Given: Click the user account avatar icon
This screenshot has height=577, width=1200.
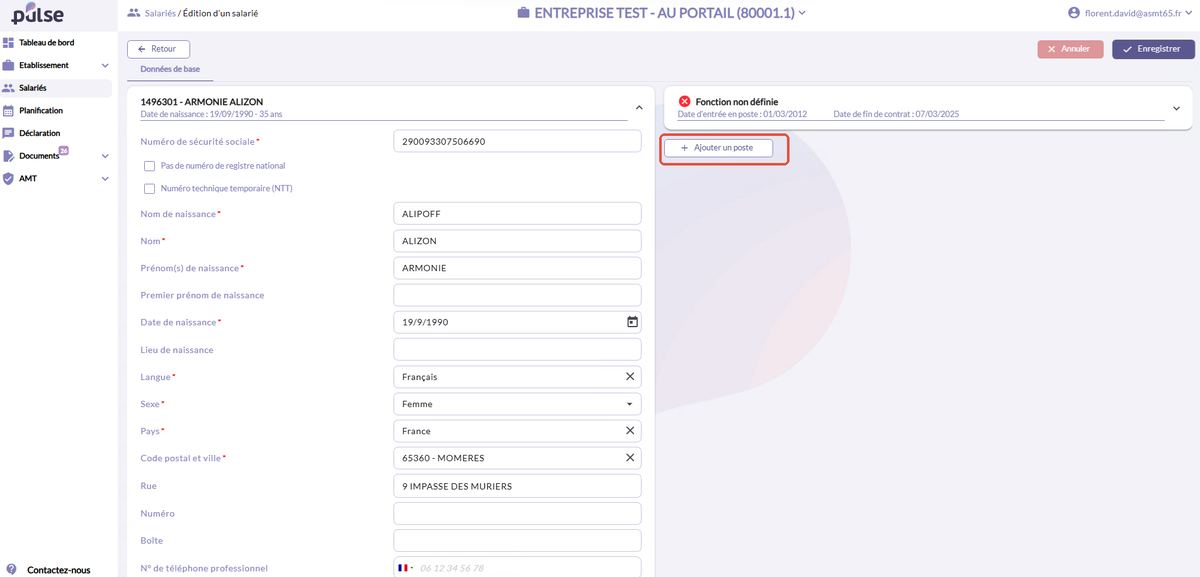Looking at the screenshot, I should [x=1074, y=13].
